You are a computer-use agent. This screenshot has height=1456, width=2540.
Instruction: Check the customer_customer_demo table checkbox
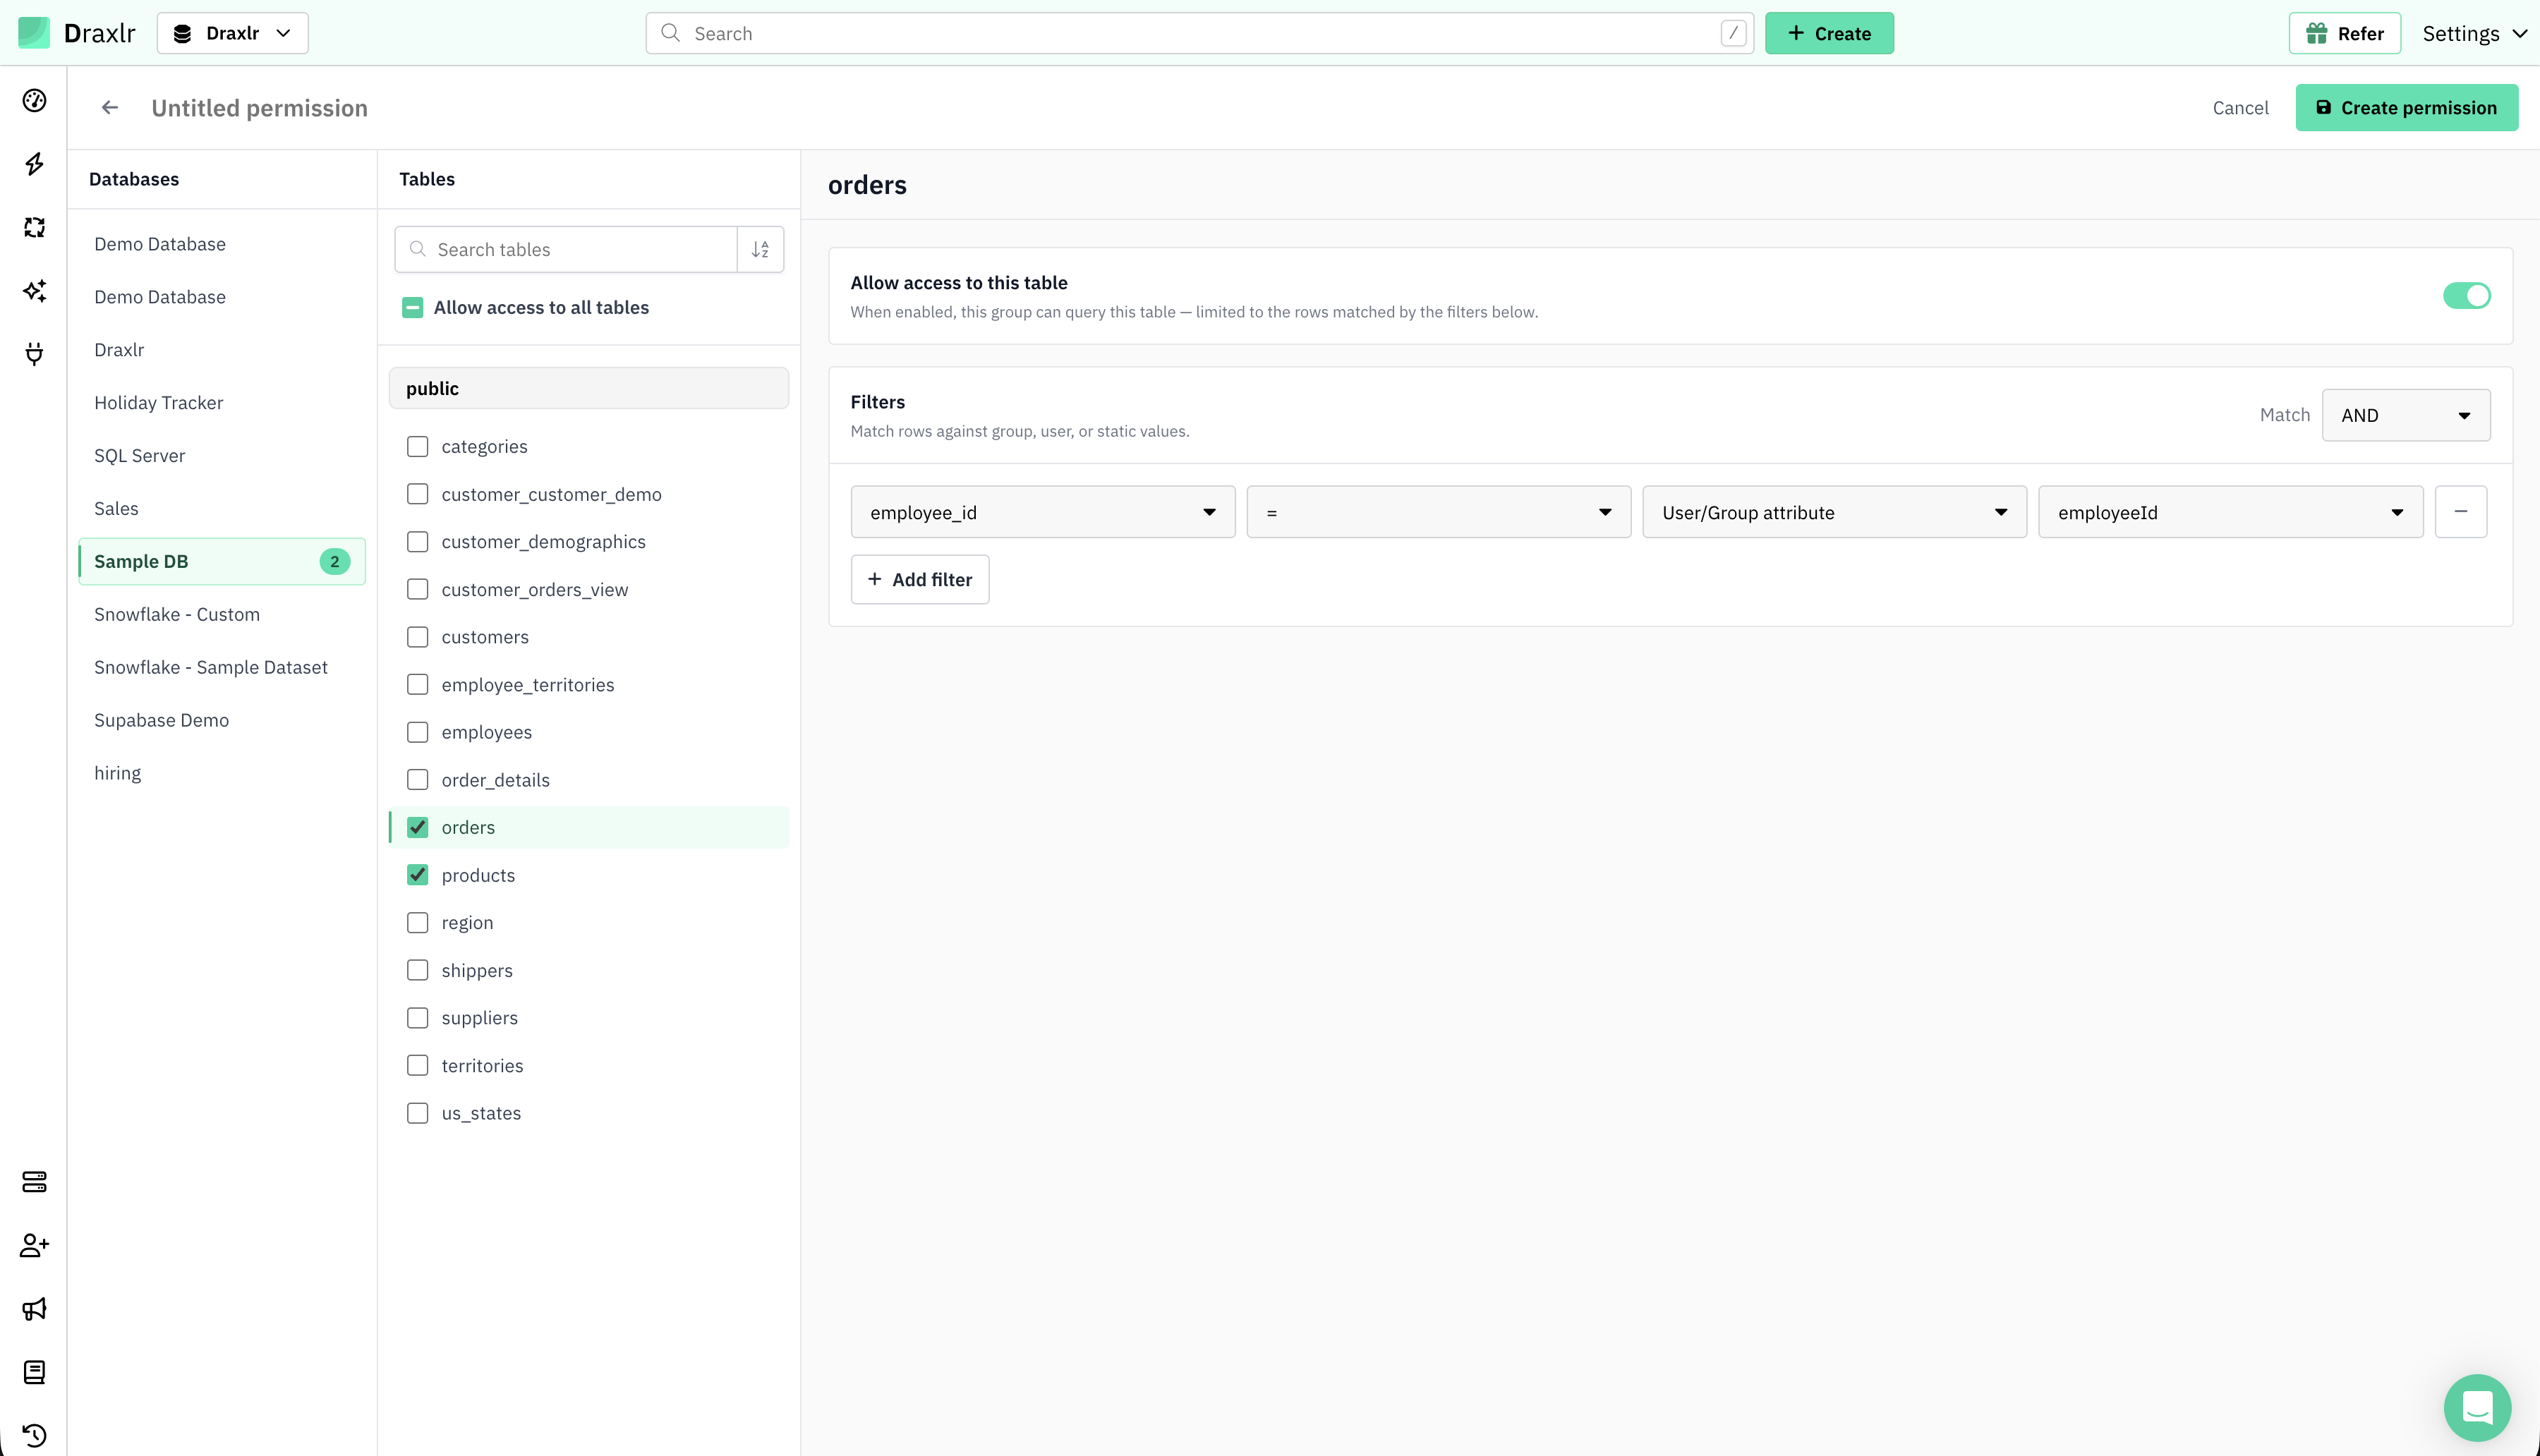(x=418, y=494)
